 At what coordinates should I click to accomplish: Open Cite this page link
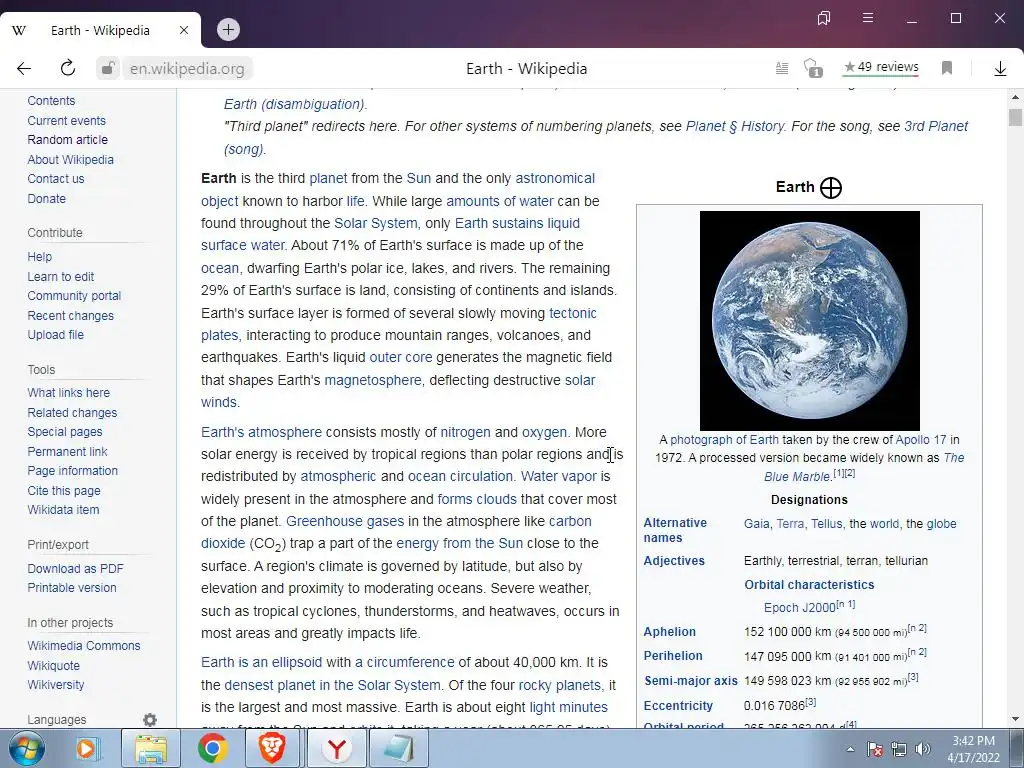[64, 490]
